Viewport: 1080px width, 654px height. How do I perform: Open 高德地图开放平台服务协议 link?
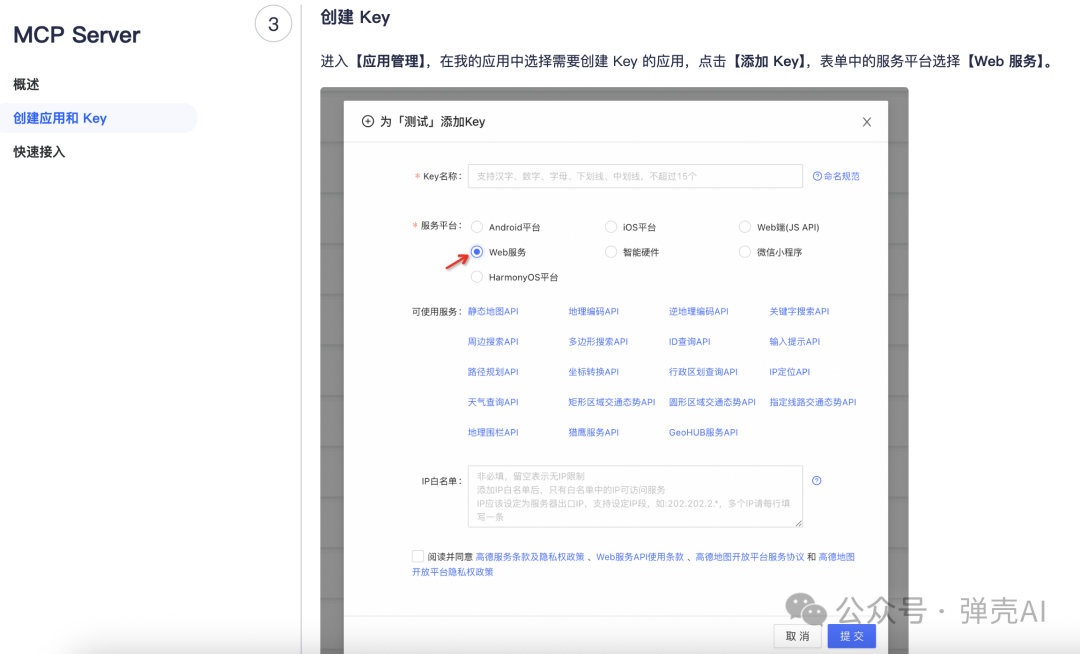coord(749,557)
